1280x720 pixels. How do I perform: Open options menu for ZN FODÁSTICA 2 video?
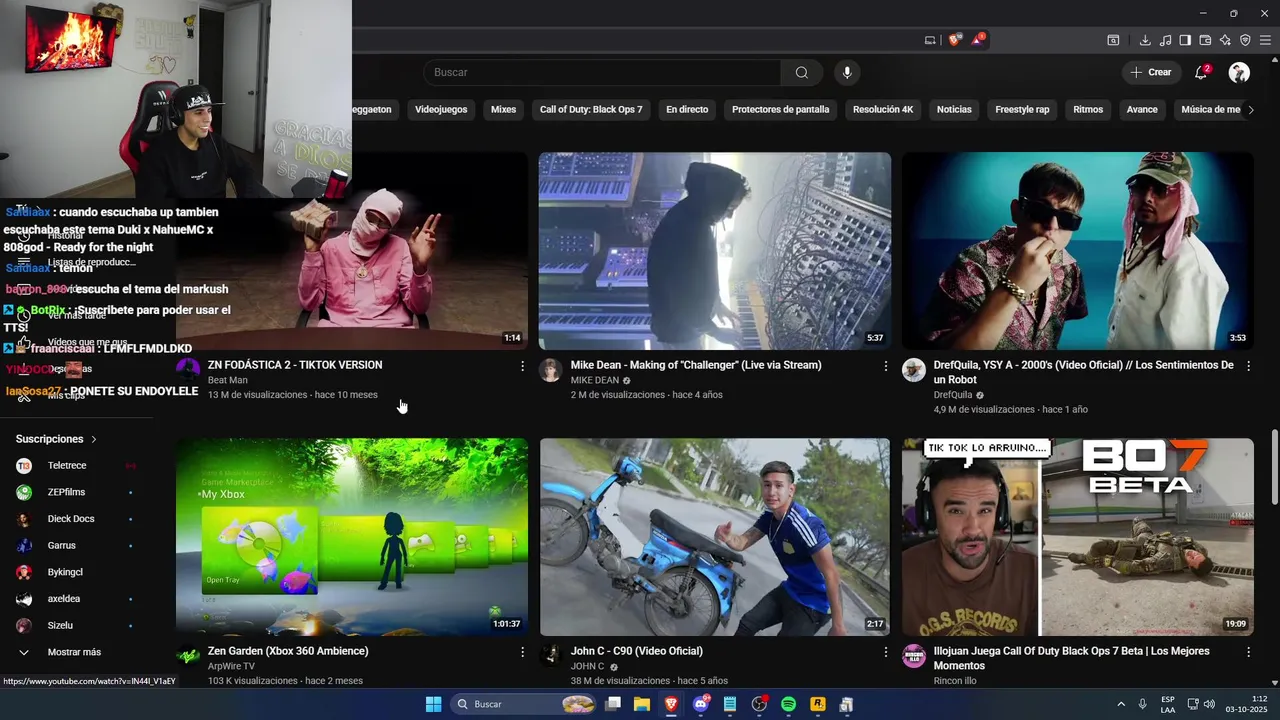click(522, 366)
